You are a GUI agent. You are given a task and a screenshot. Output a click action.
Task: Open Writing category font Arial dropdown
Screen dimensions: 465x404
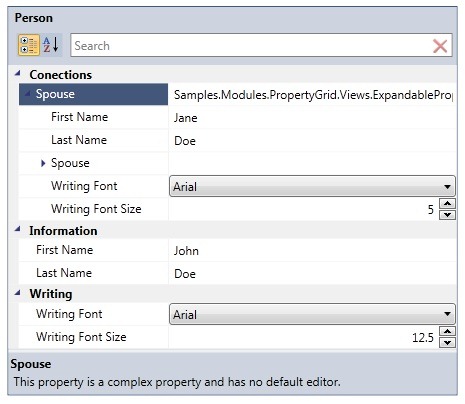[312, 314]
